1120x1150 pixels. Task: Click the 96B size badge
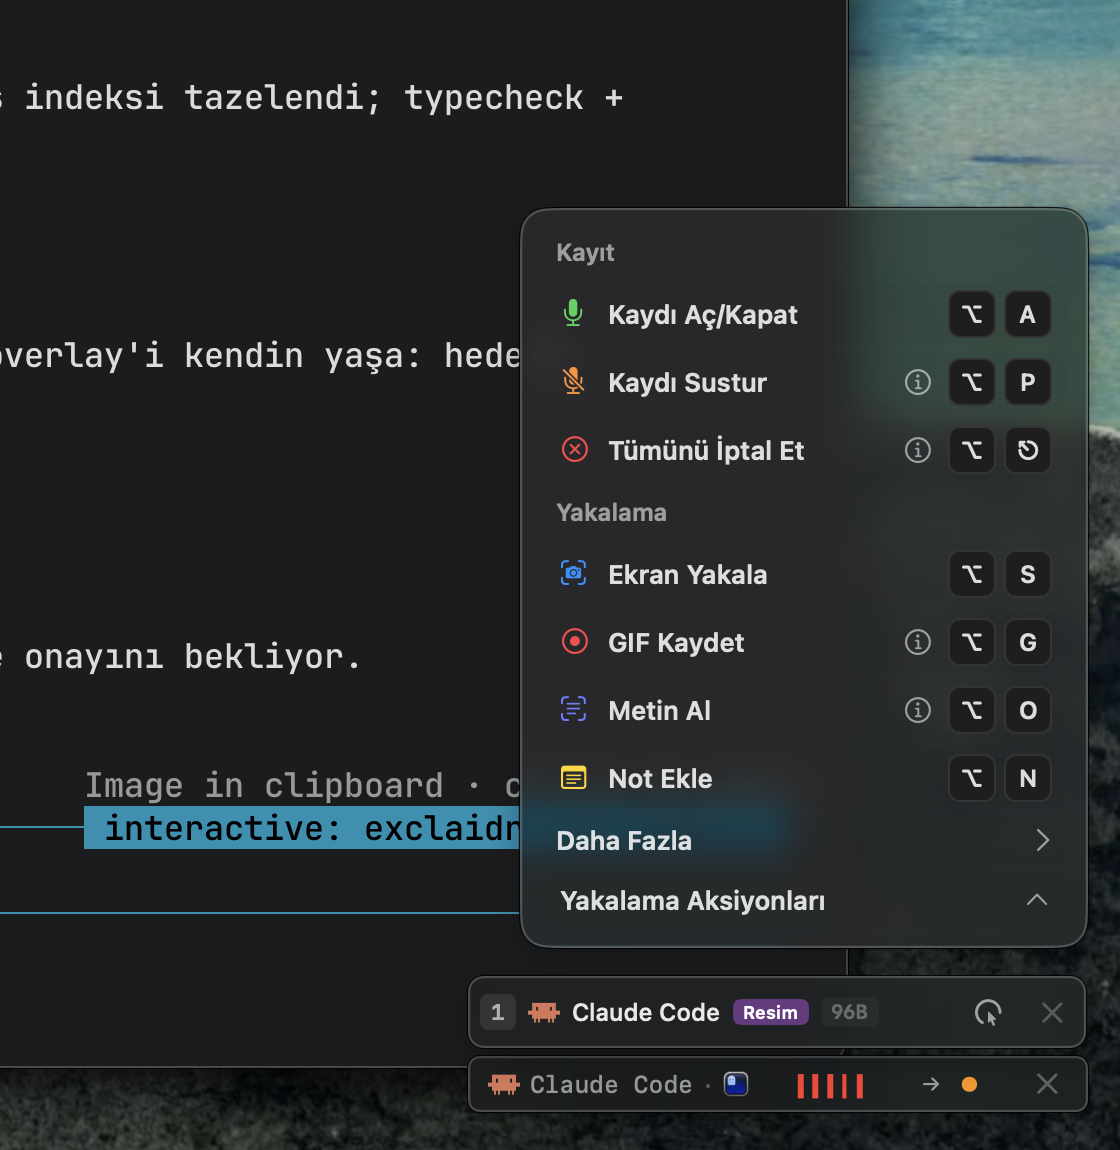point(849,1012)
